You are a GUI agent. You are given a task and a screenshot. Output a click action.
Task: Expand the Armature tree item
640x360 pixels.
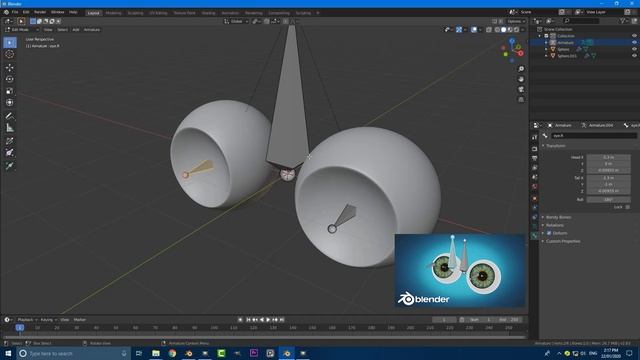(x=547, y=42)
